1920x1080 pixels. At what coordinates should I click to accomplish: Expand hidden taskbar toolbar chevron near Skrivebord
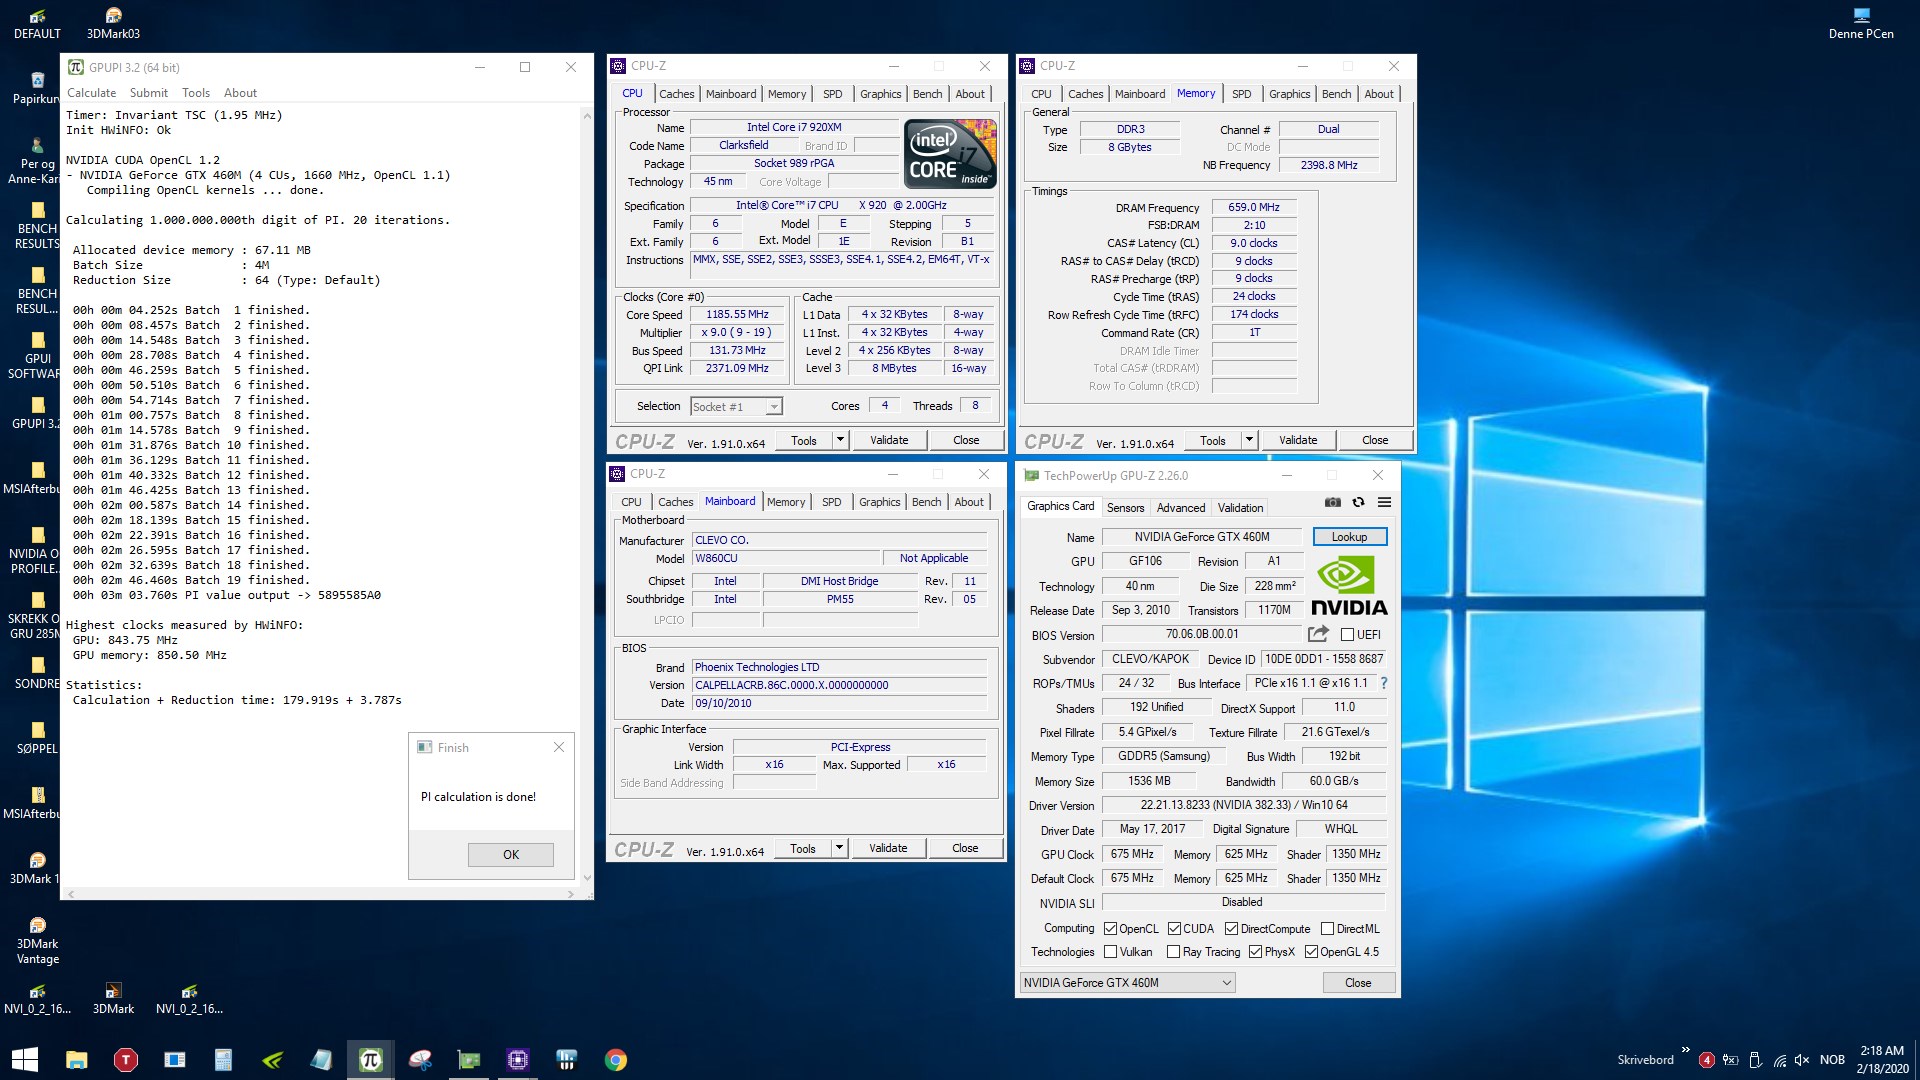[x=1685, y=1050]
